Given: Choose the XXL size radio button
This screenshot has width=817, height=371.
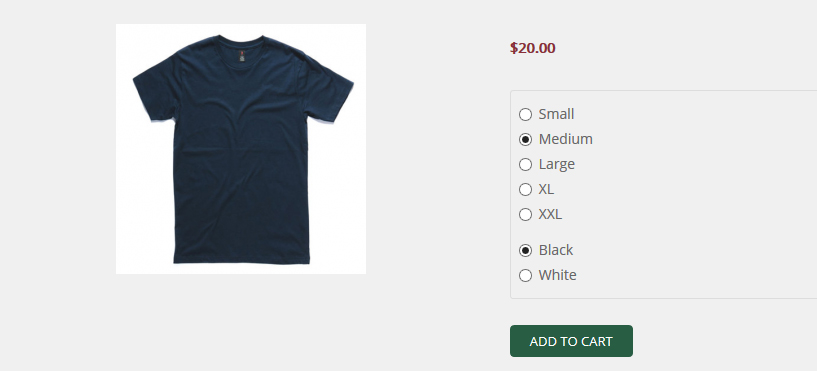Looking at the screenshot, I should [525, 214].
